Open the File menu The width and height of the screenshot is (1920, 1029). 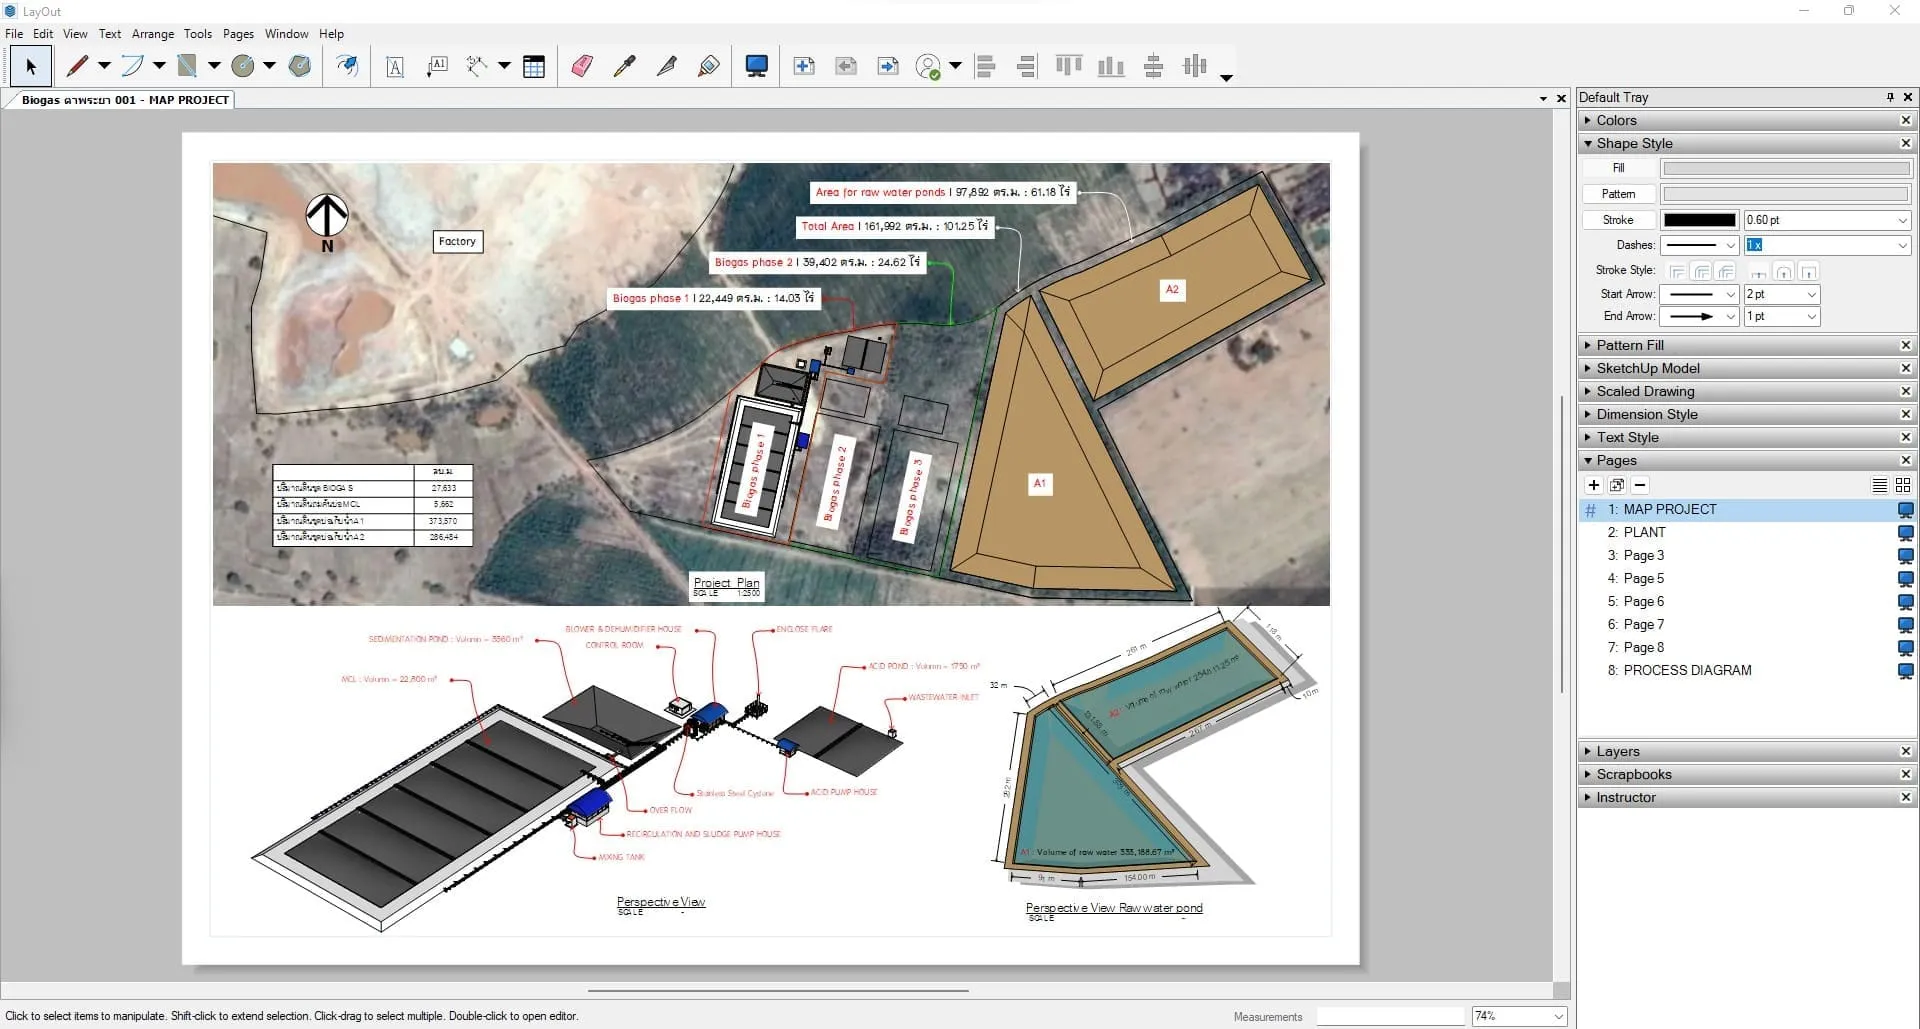click(14, 33)
